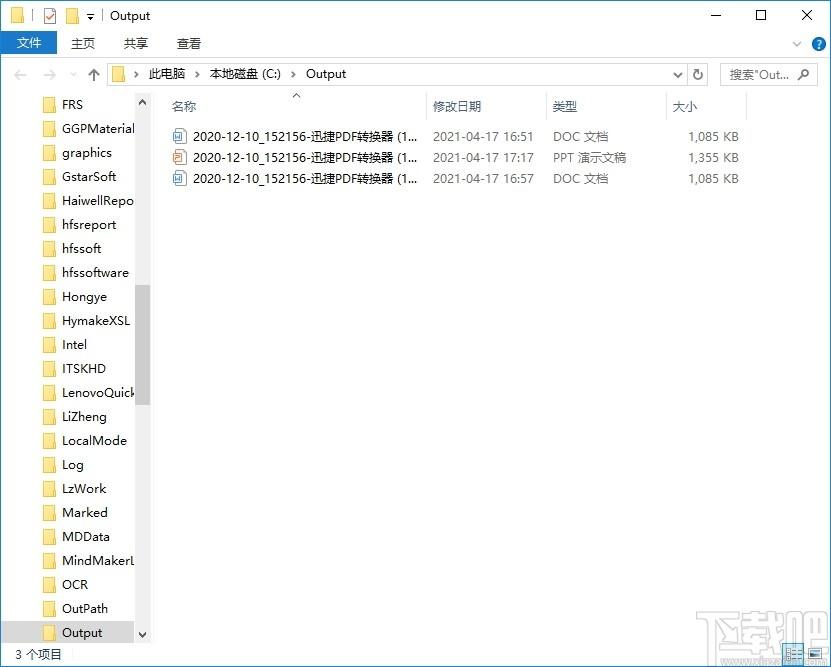Viewport: 831px width, 667px height.
Task: Click the Forward navigation arrow
Action: point(50,75)
